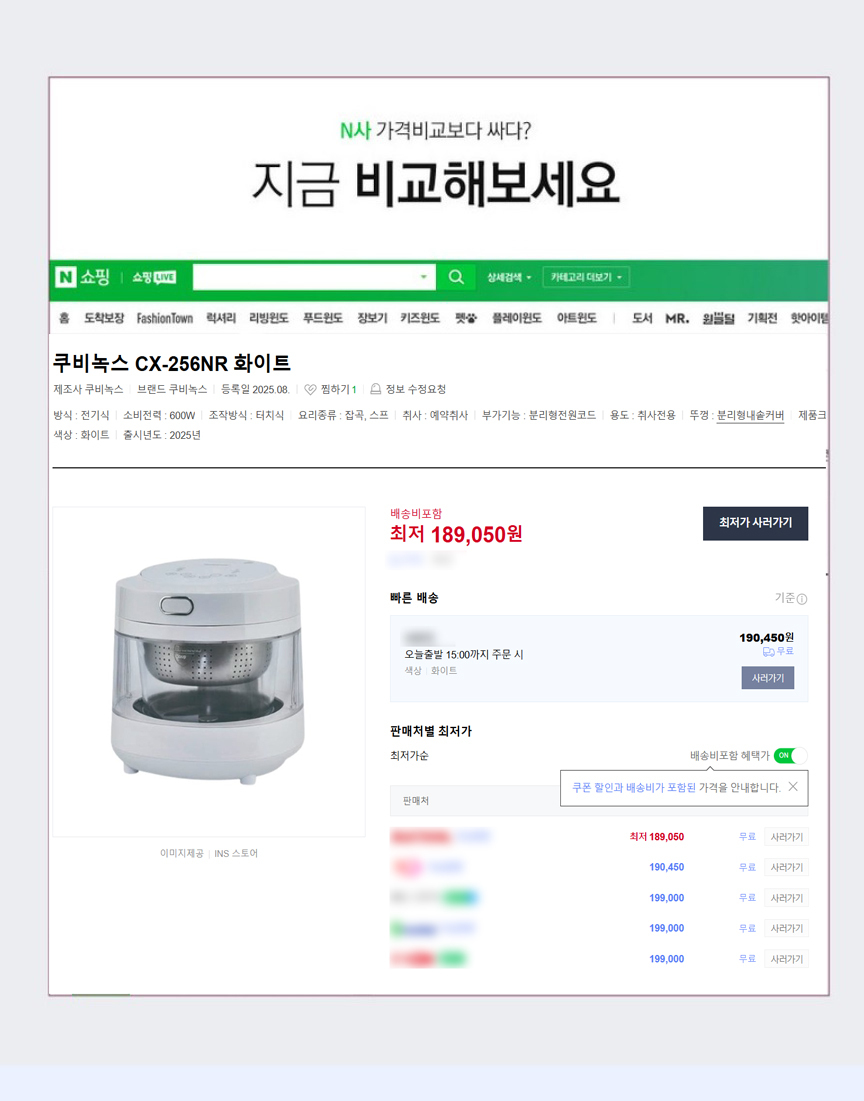Open the pet paw icon menu
The image size is (864, 1101).
click(465, 319)
